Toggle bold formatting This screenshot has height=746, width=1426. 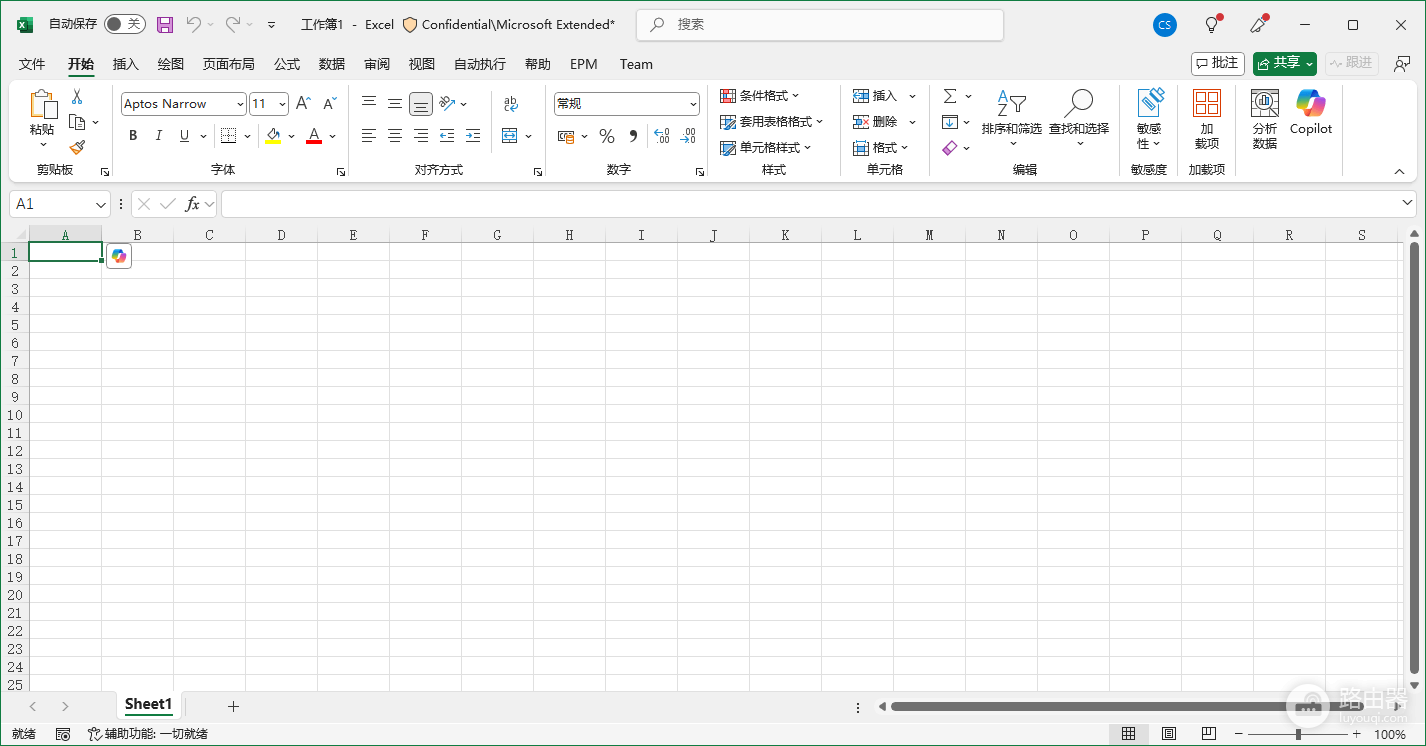tap(133, 136)
